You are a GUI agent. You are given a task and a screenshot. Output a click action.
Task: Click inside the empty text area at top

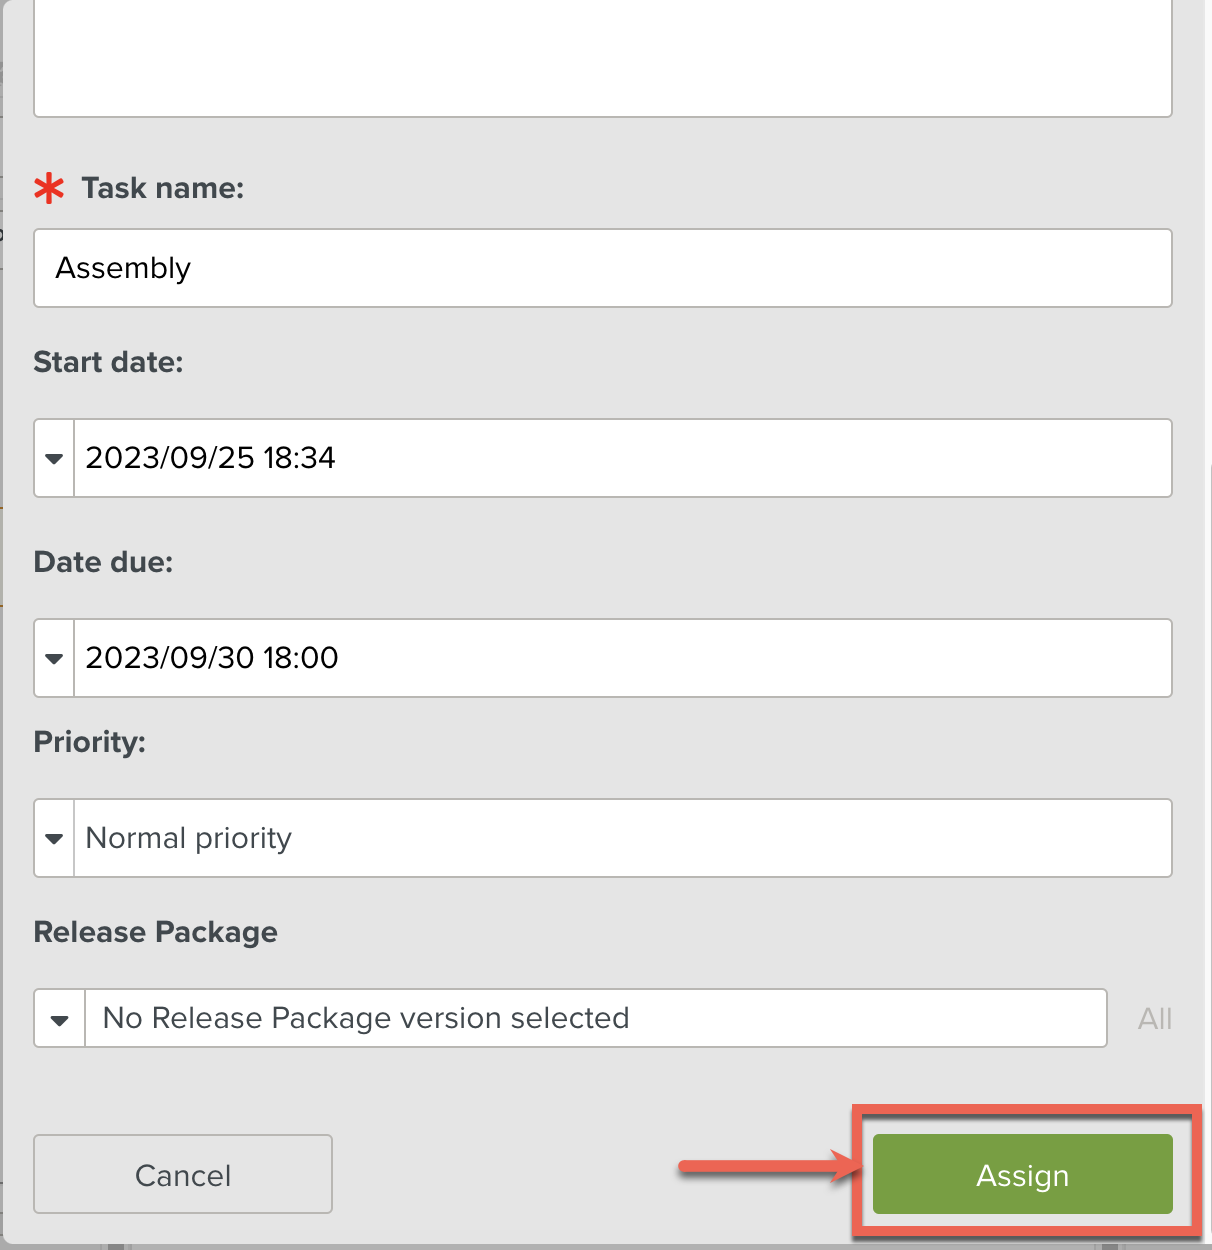[x=602, y=60]
